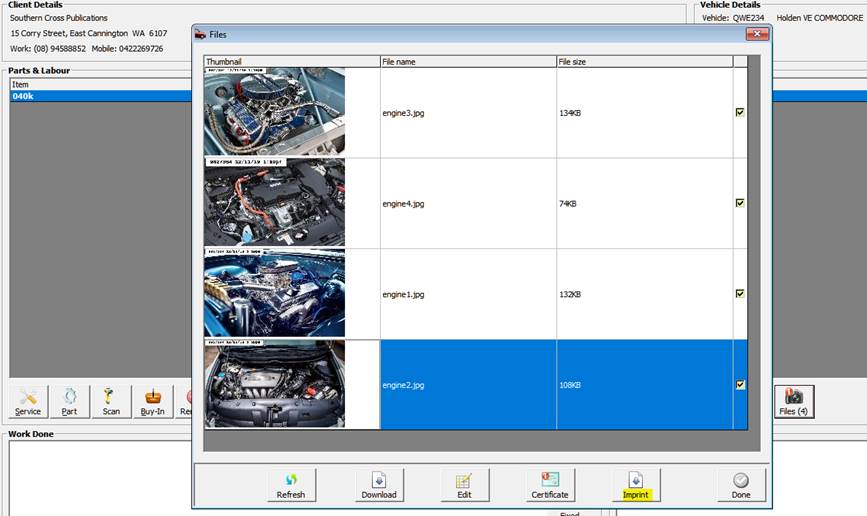Image resolution: width=867 pixels, height=516 pixels.
Task: Toggle checkbox for selected engine2.jpg
Action: point(740,385)
